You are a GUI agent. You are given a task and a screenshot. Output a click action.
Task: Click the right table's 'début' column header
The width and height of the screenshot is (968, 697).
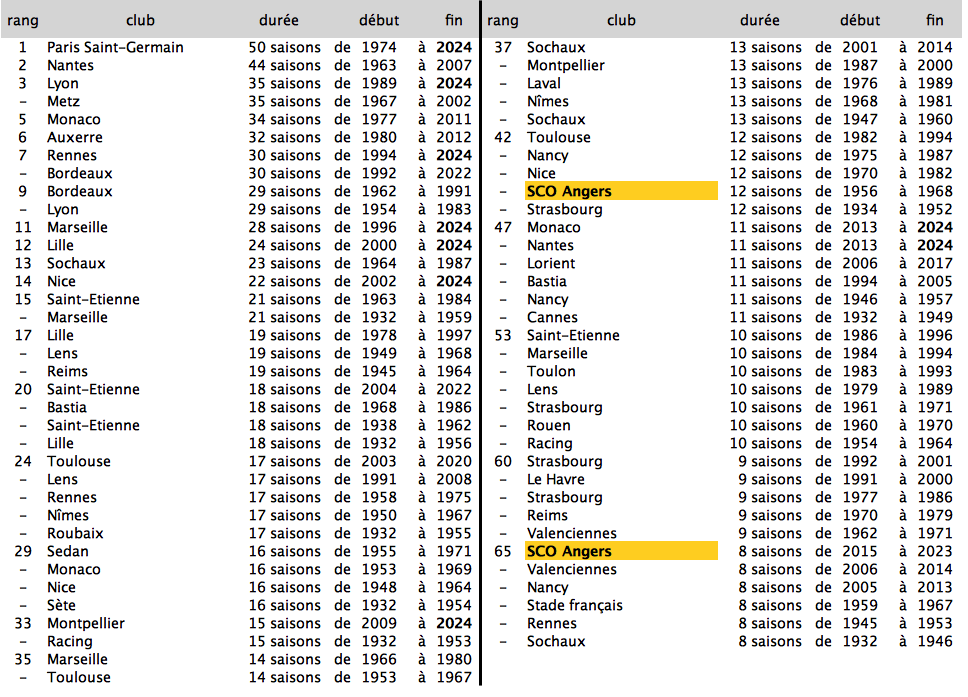click(x=860, y=20)
